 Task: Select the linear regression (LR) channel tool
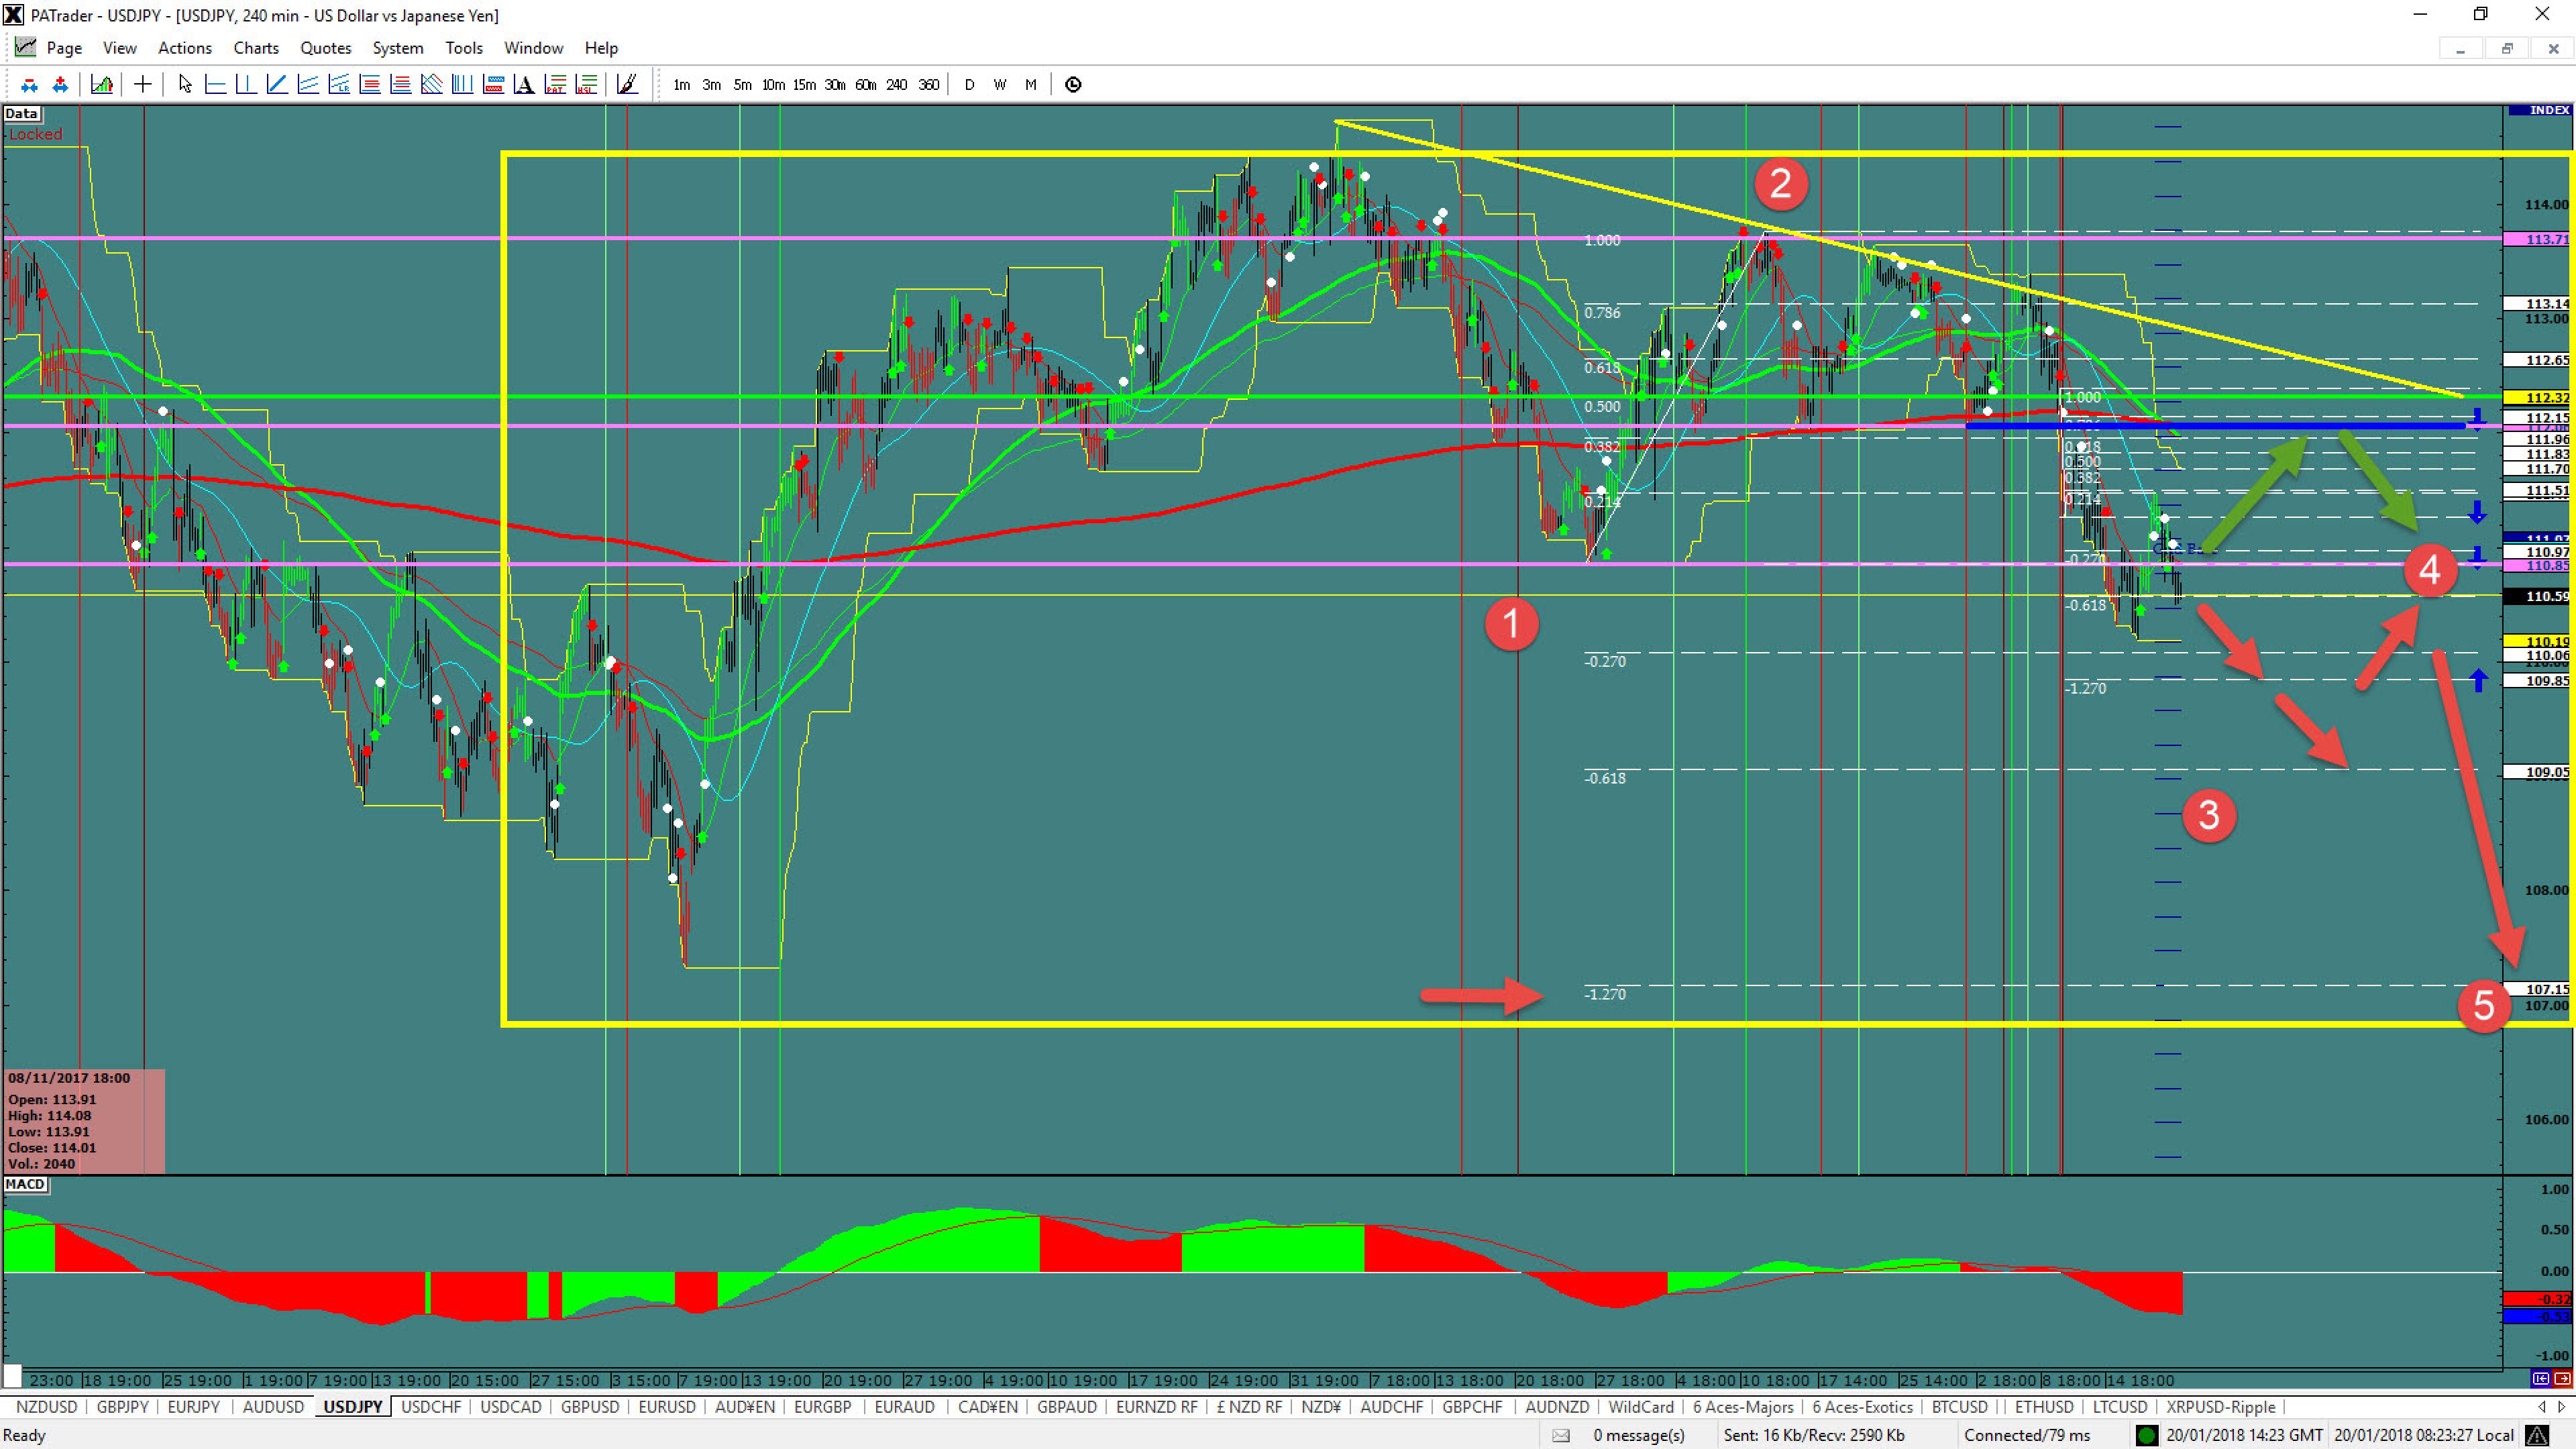point(339,85)
